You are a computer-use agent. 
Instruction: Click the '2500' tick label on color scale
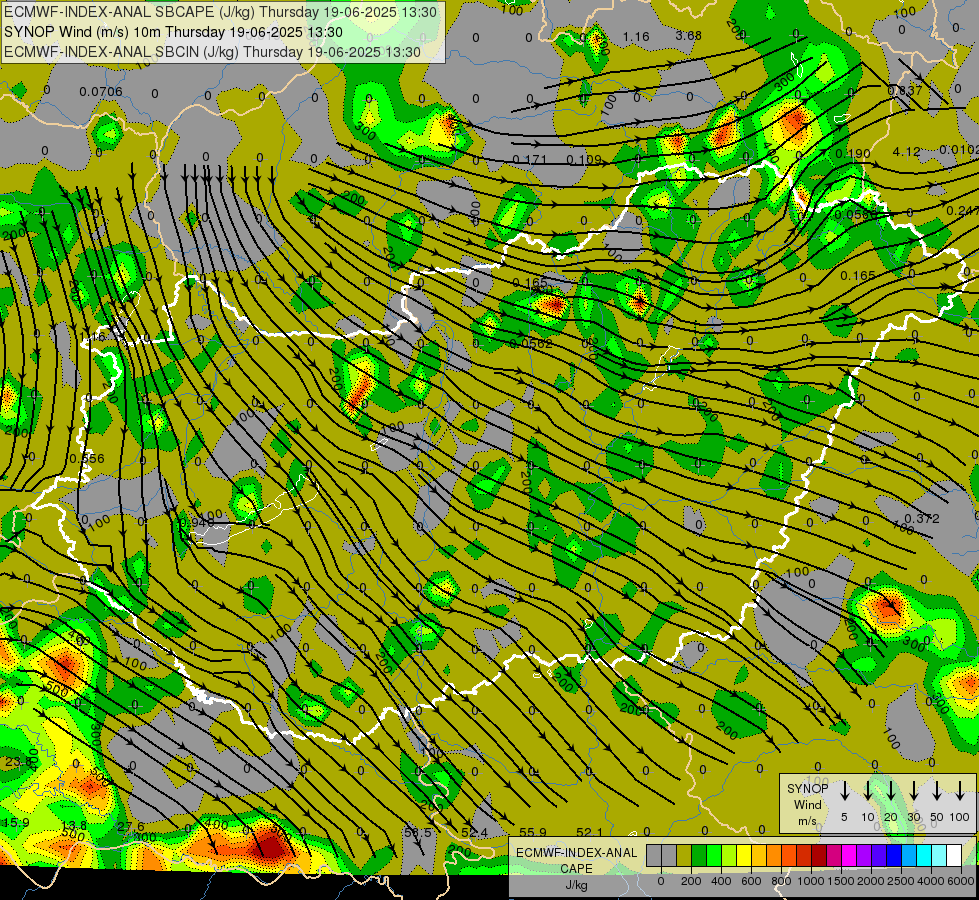pyautogui.click(x=901, y=881)
